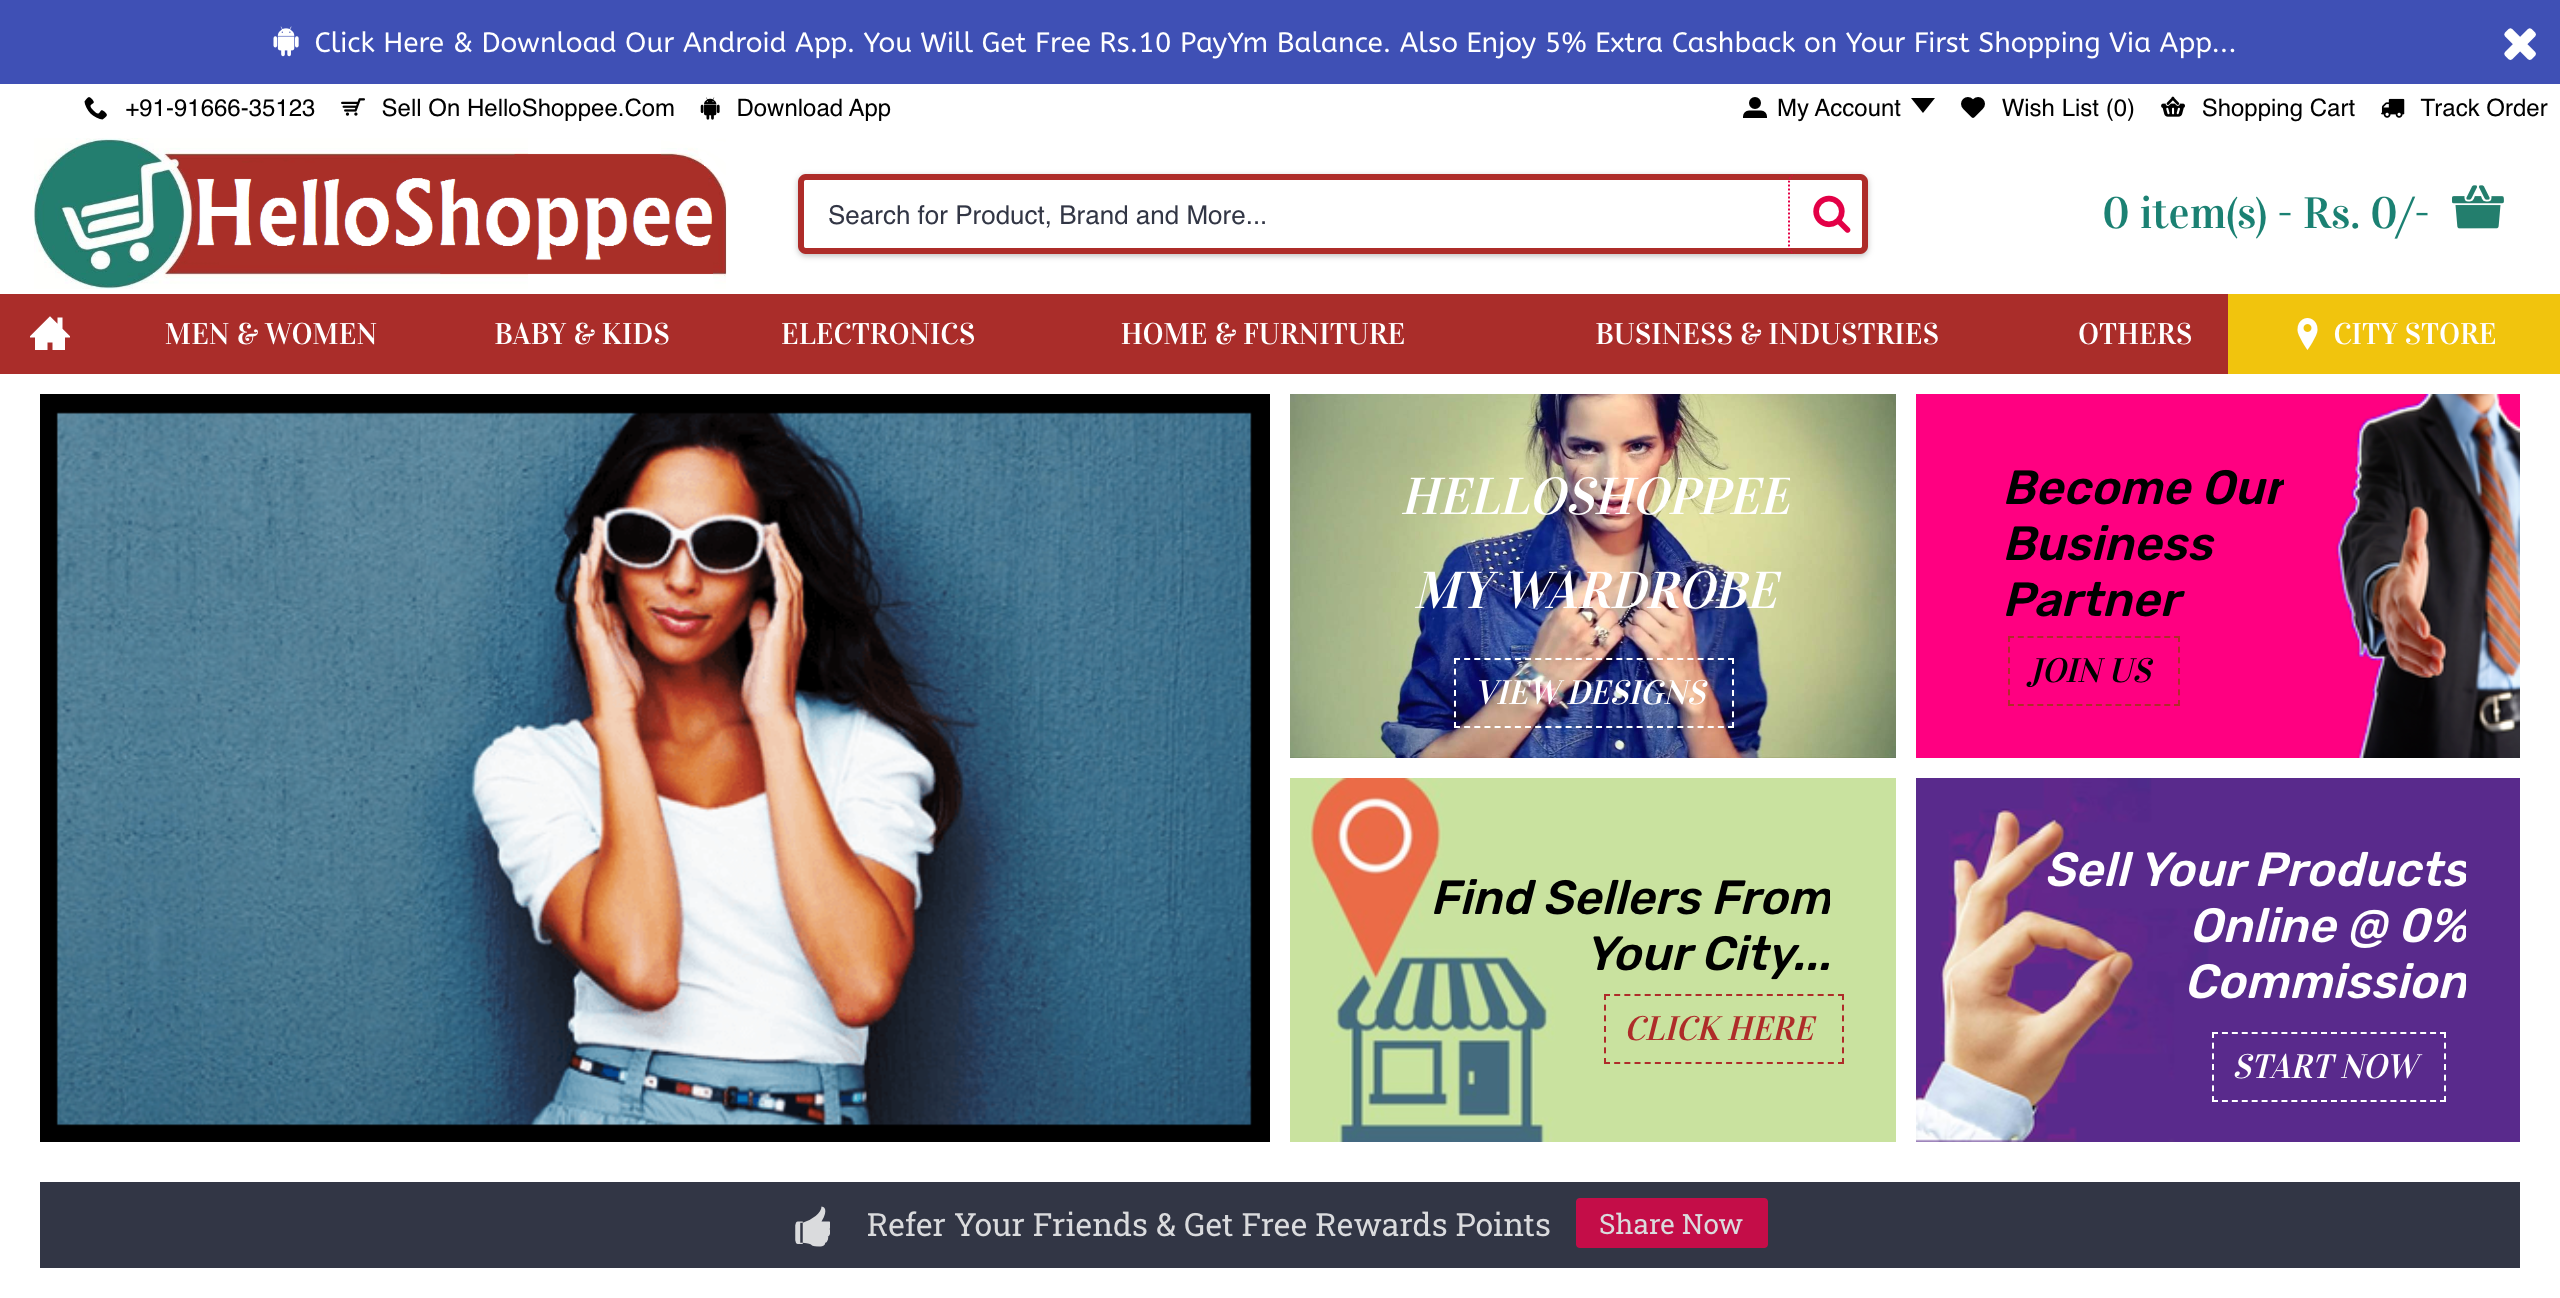Click the truck icon for Track Order
The height and width of the screenshot is (1298, 2560).
2392,108
